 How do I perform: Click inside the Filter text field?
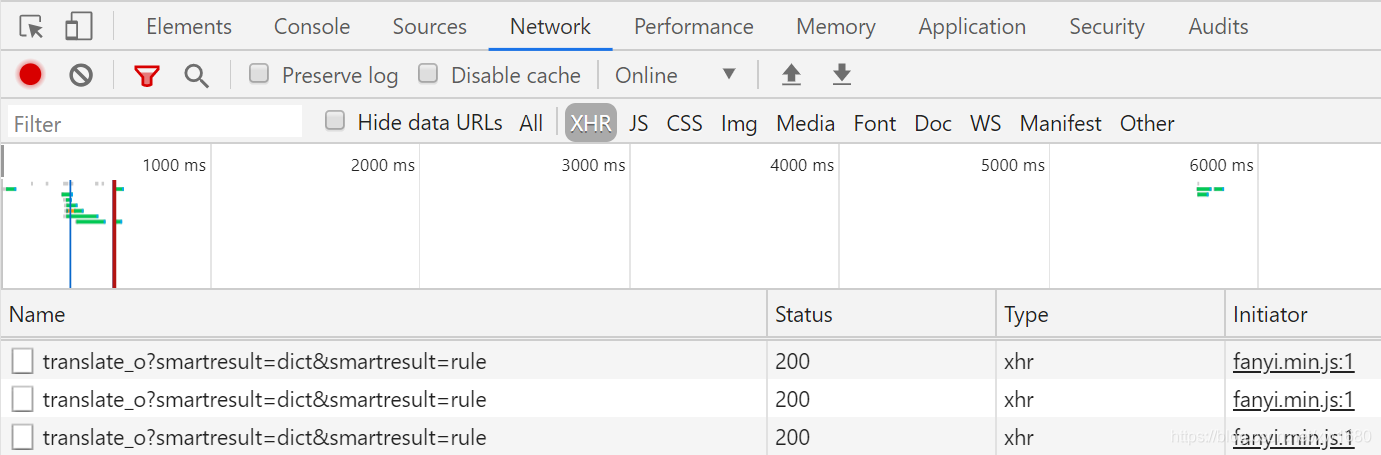click(x=155, y=123)
